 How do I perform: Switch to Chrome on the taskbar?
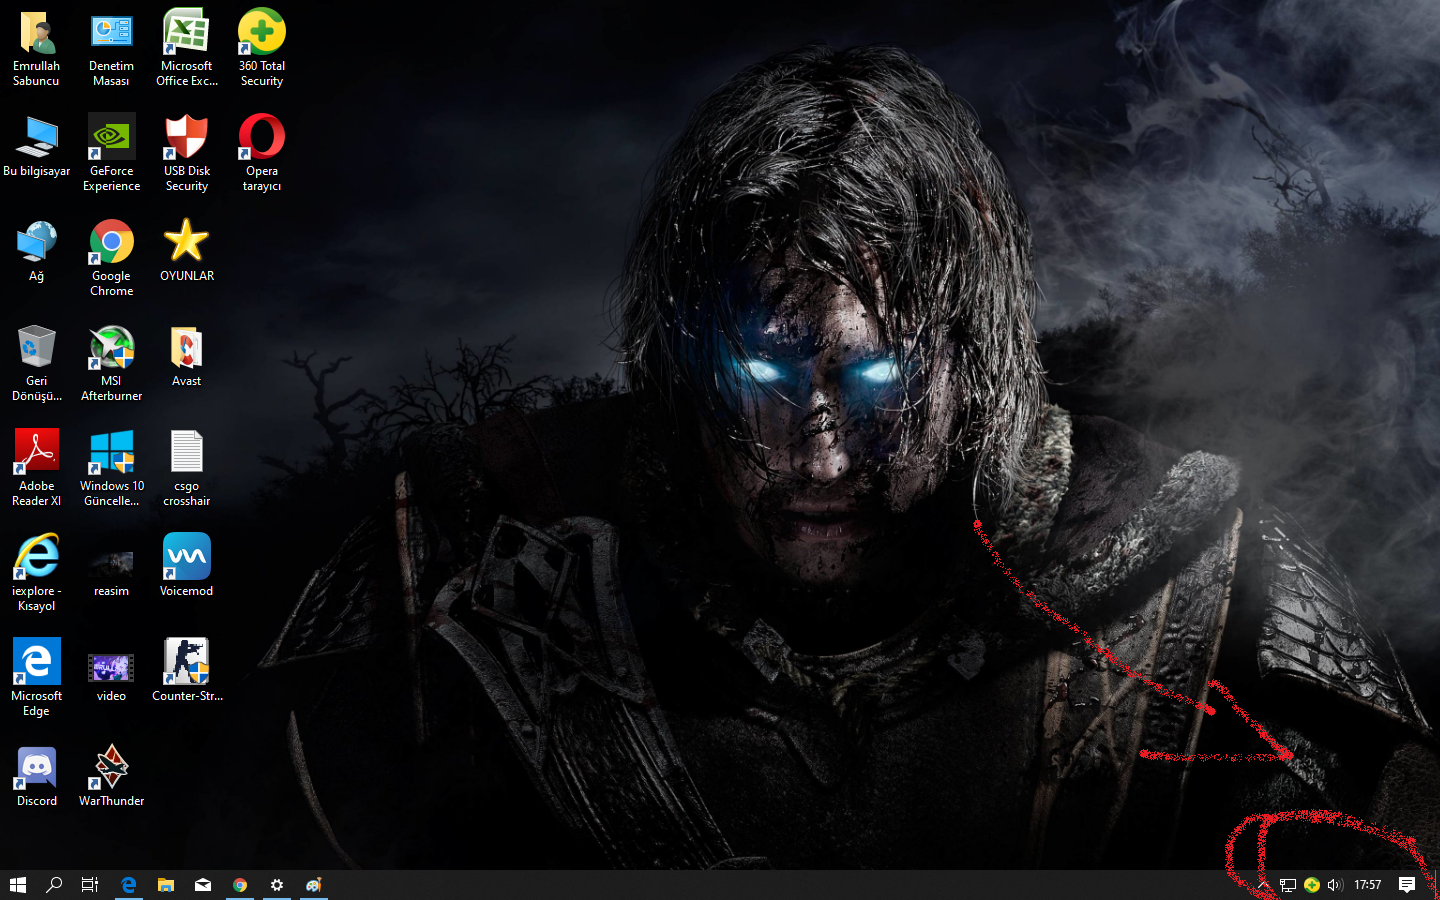tap(240, 885)
